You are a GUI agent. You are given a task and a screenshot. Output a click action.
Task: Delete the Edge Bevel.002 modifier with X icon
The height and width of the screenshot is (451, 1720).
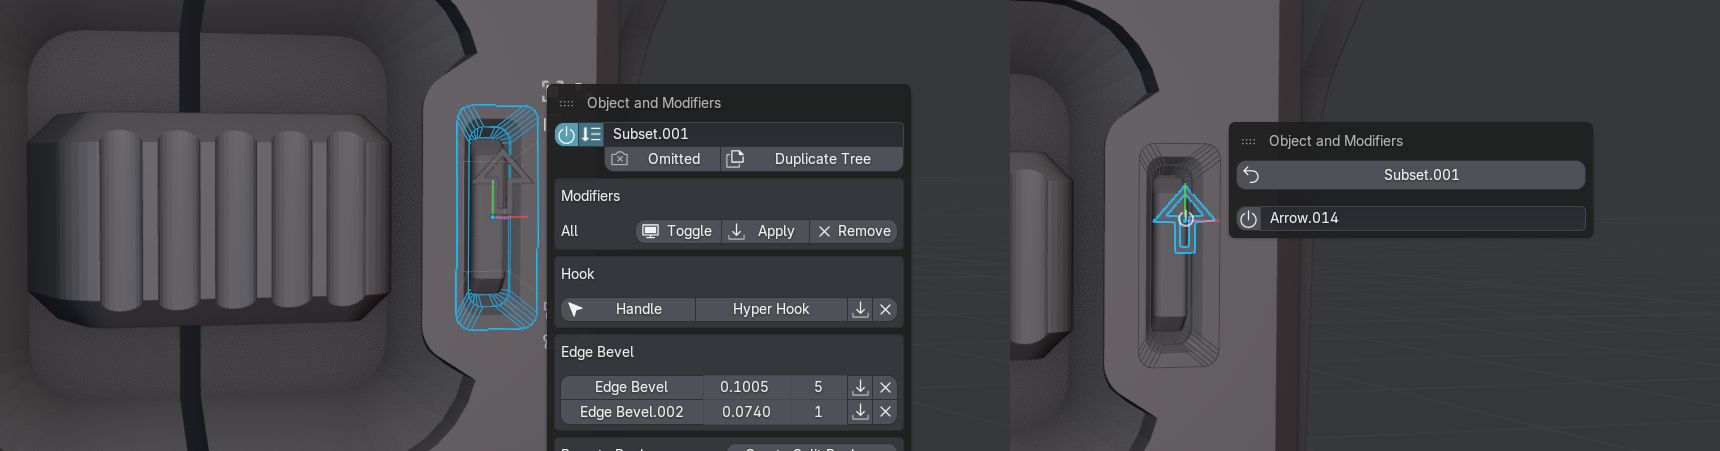pyautogui.click(x=885, y=412)
